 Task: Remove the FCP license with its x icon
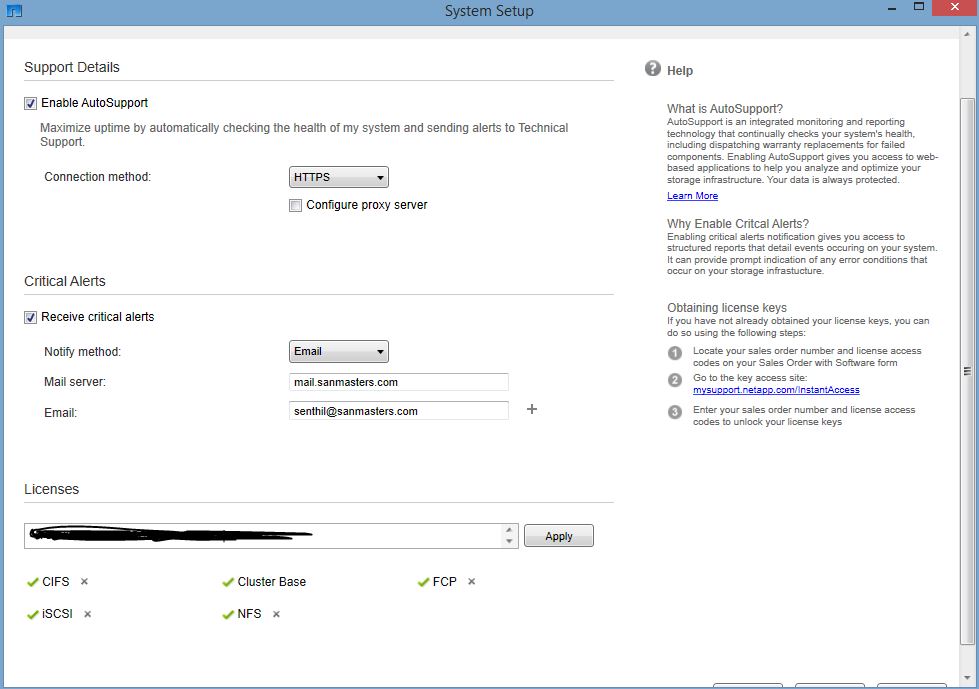[x=470, y=580]
